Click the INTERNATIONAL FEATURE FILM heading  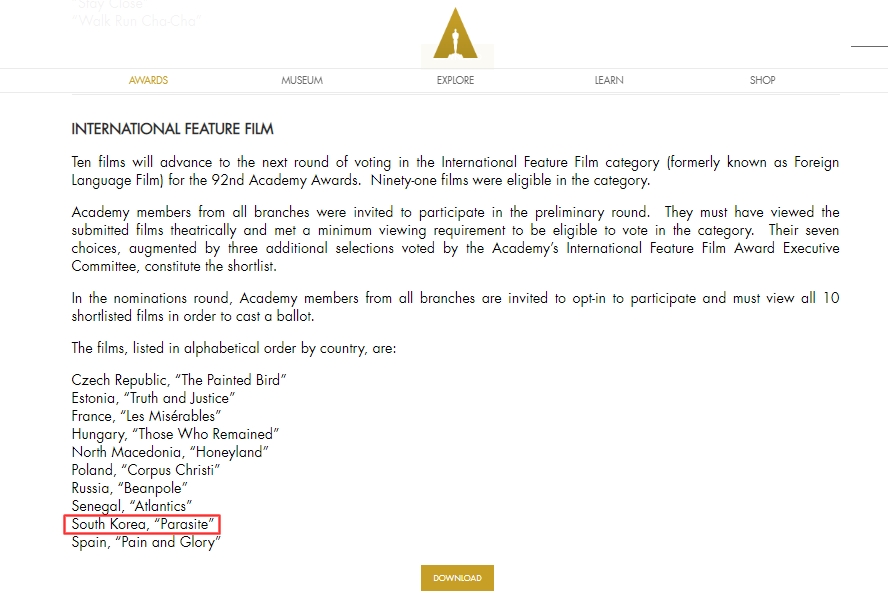[172, 129]
